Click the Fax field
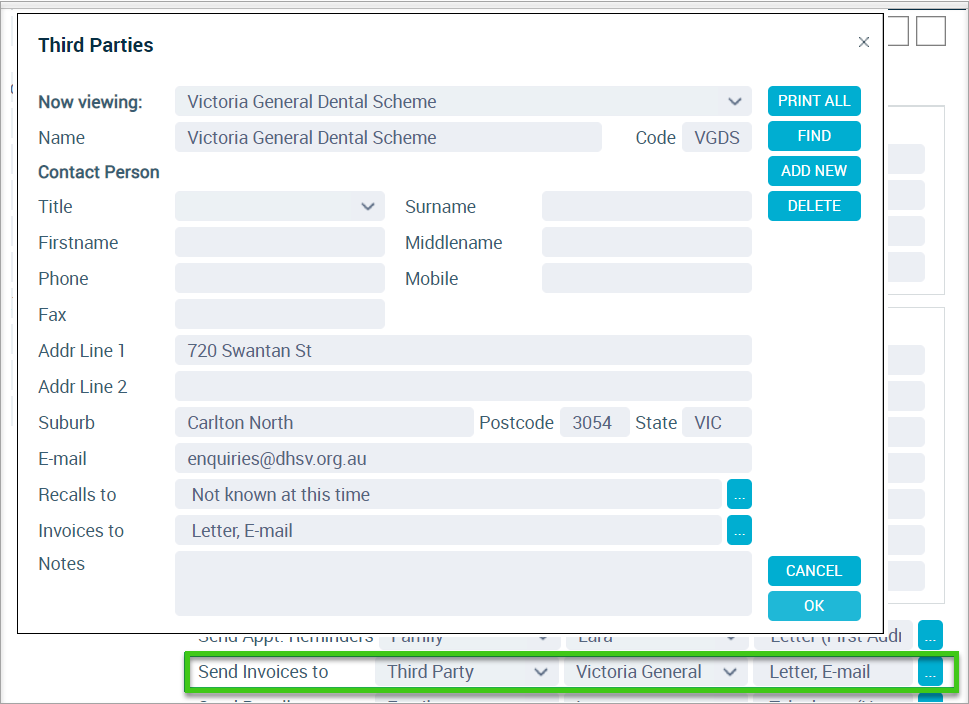This screenshot has height=704, width=969. coord(279,314)
